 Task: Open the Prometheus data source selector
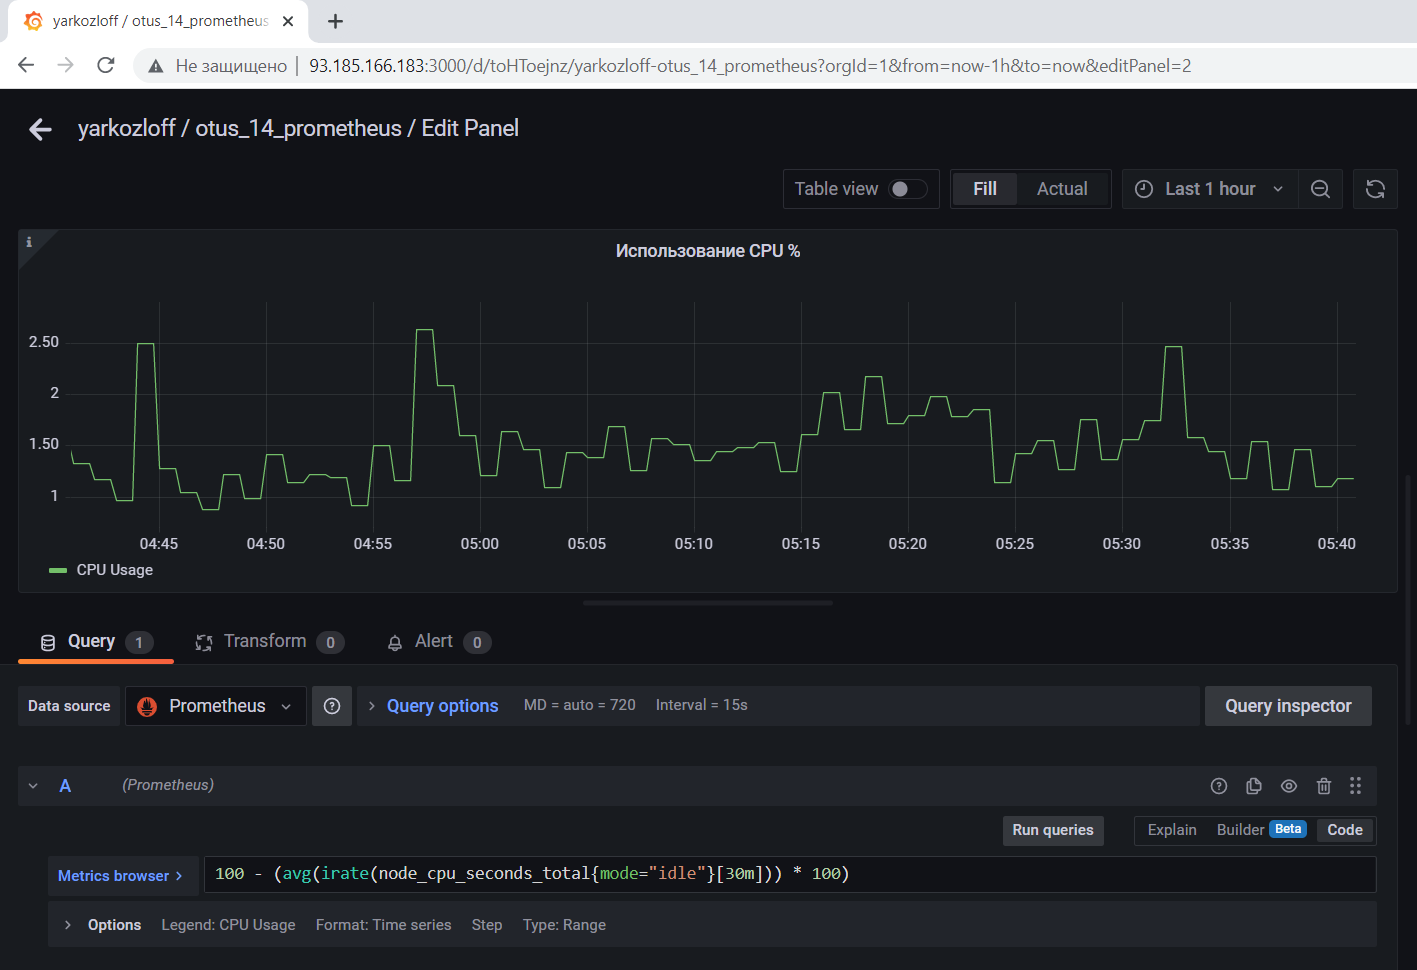click(215, 706)
